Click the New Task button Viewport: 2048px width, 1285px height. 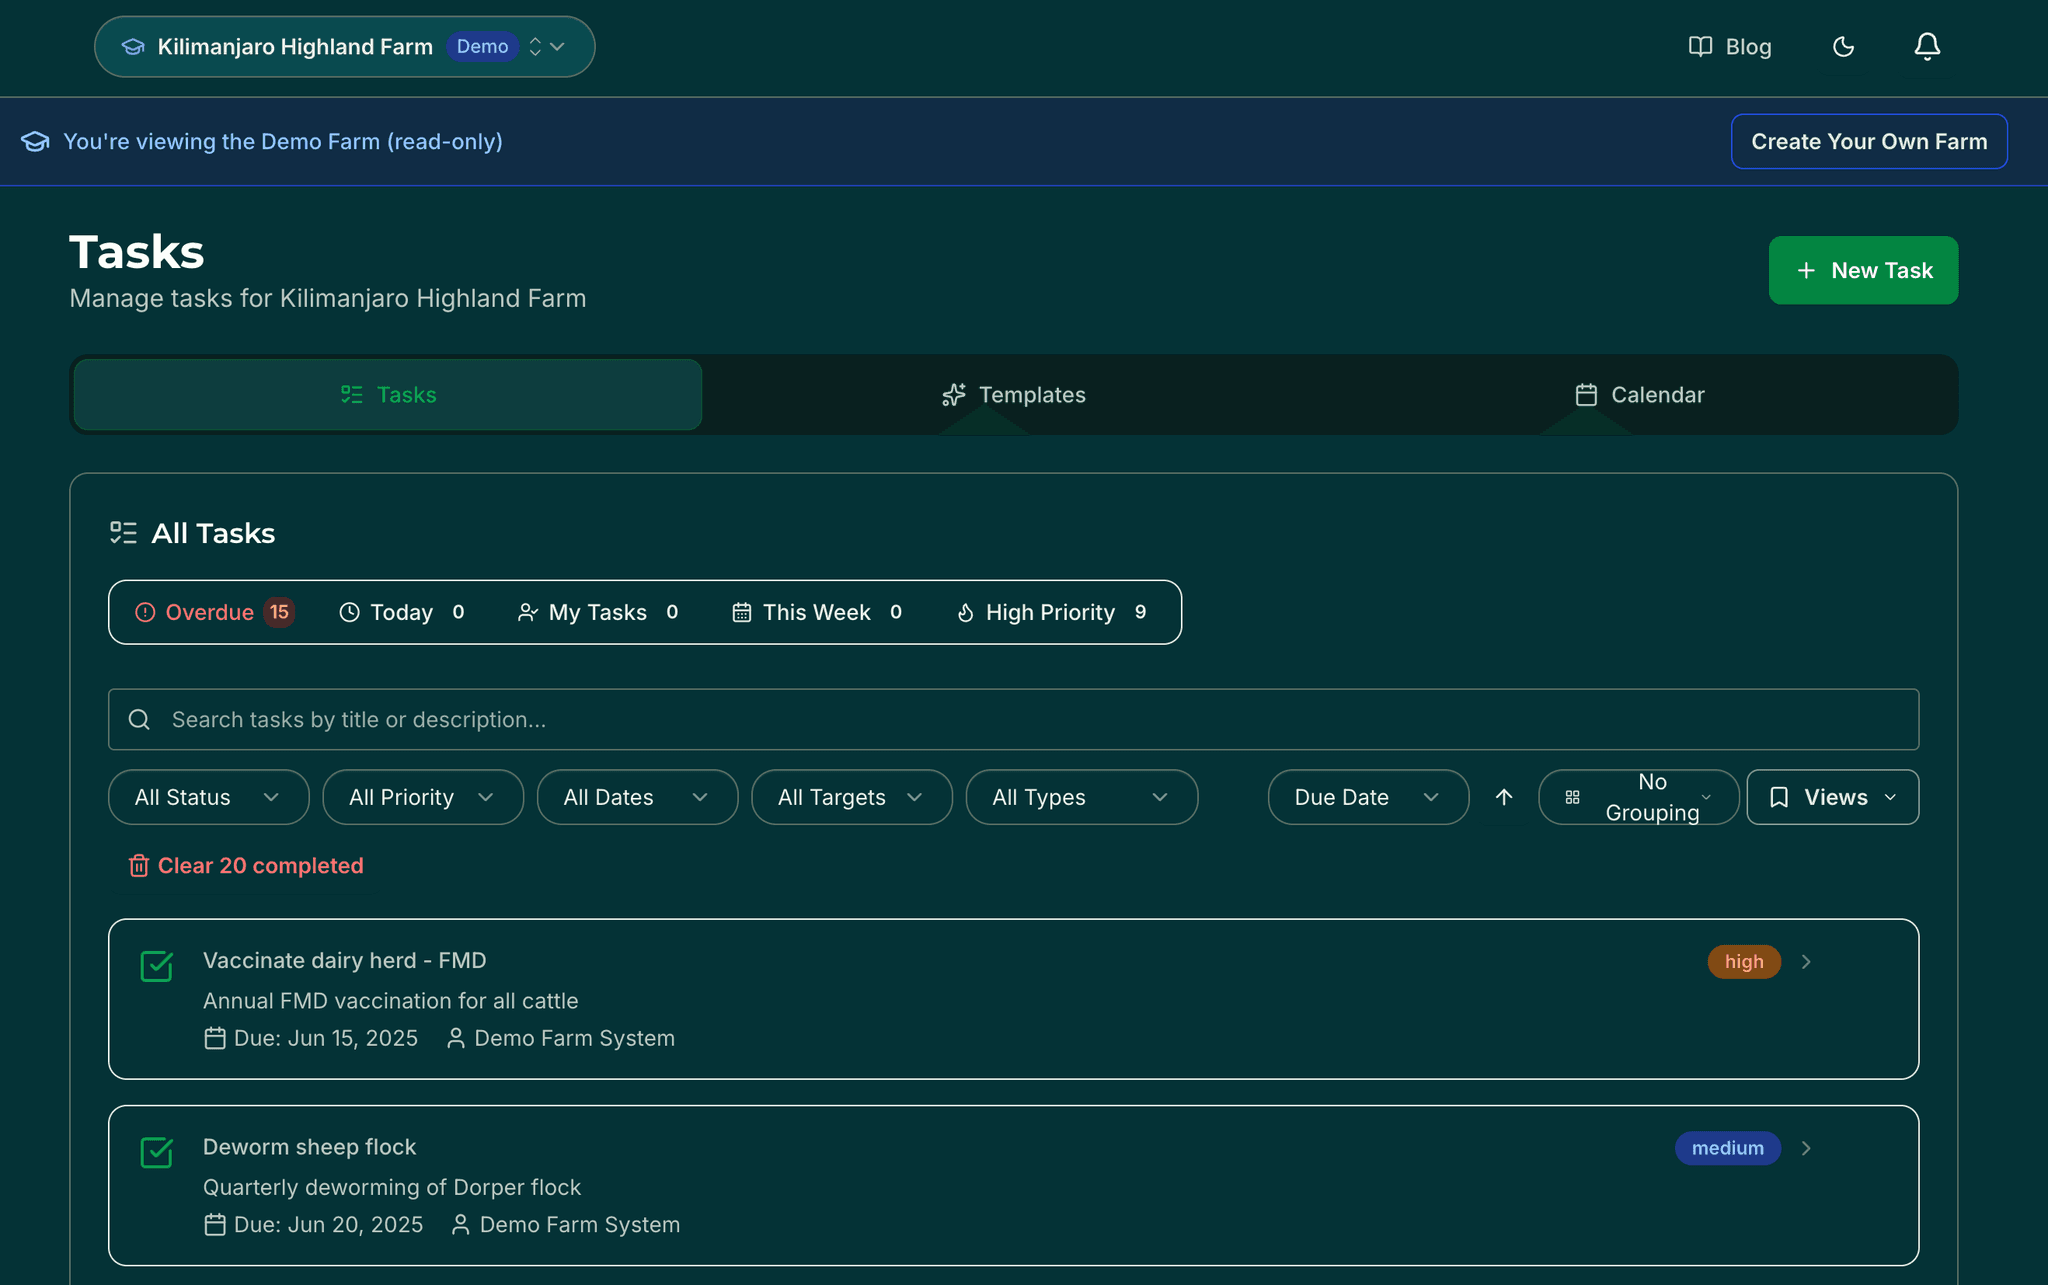pyautogui.click(x=1862, y=270)
